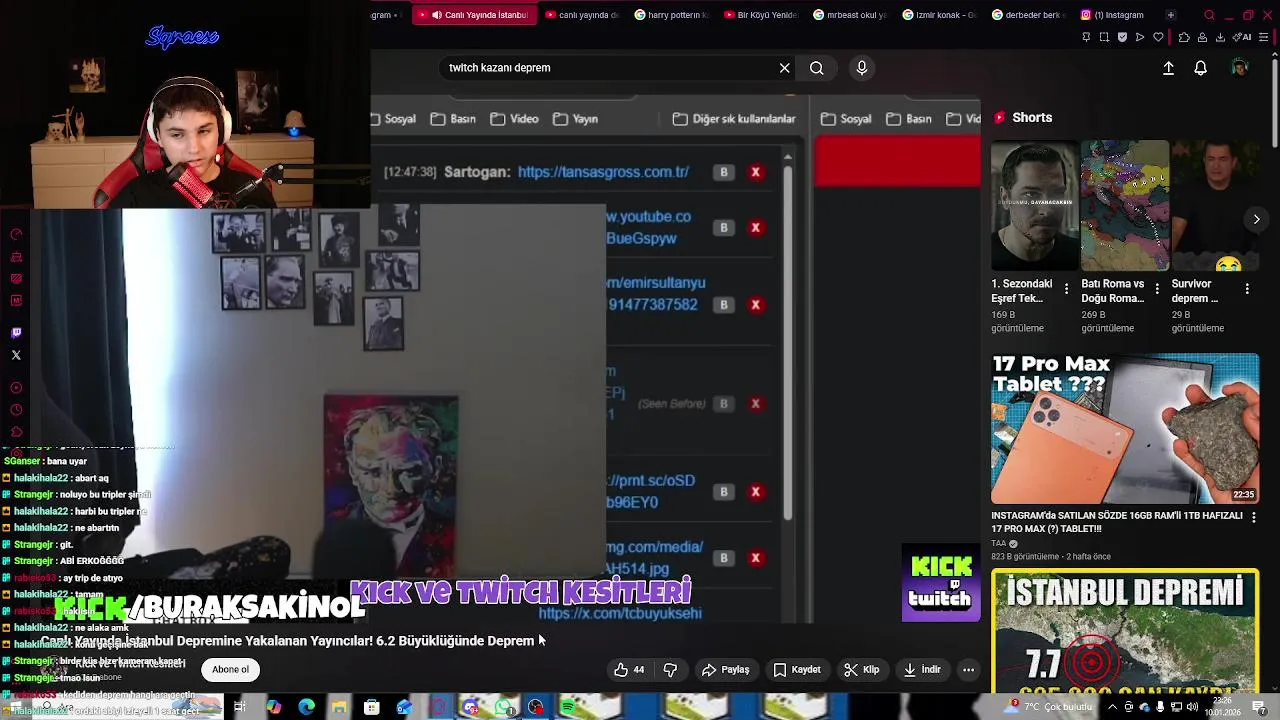Open the YouTube upload/create icon
Viewport: 1280px width, 720px height.
pos(1168,68)
